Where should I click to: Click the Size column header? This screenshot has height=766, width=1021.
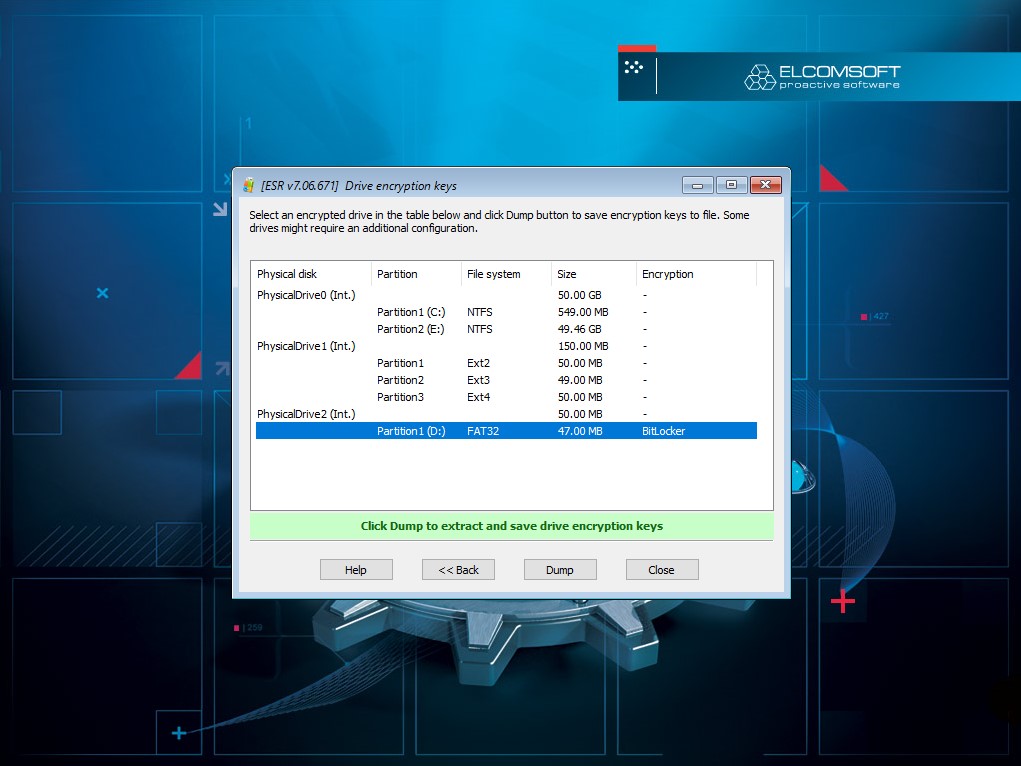[x=593, y=274]
